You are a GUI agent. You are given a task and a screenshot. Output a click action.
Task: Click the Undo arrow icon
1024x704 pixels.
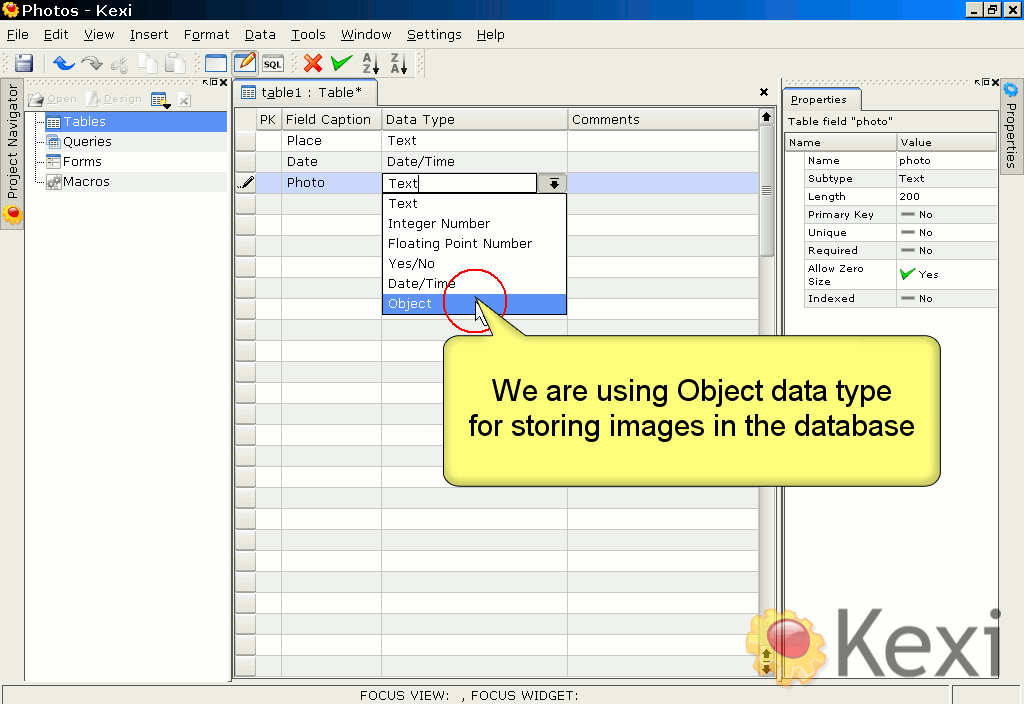64,63
